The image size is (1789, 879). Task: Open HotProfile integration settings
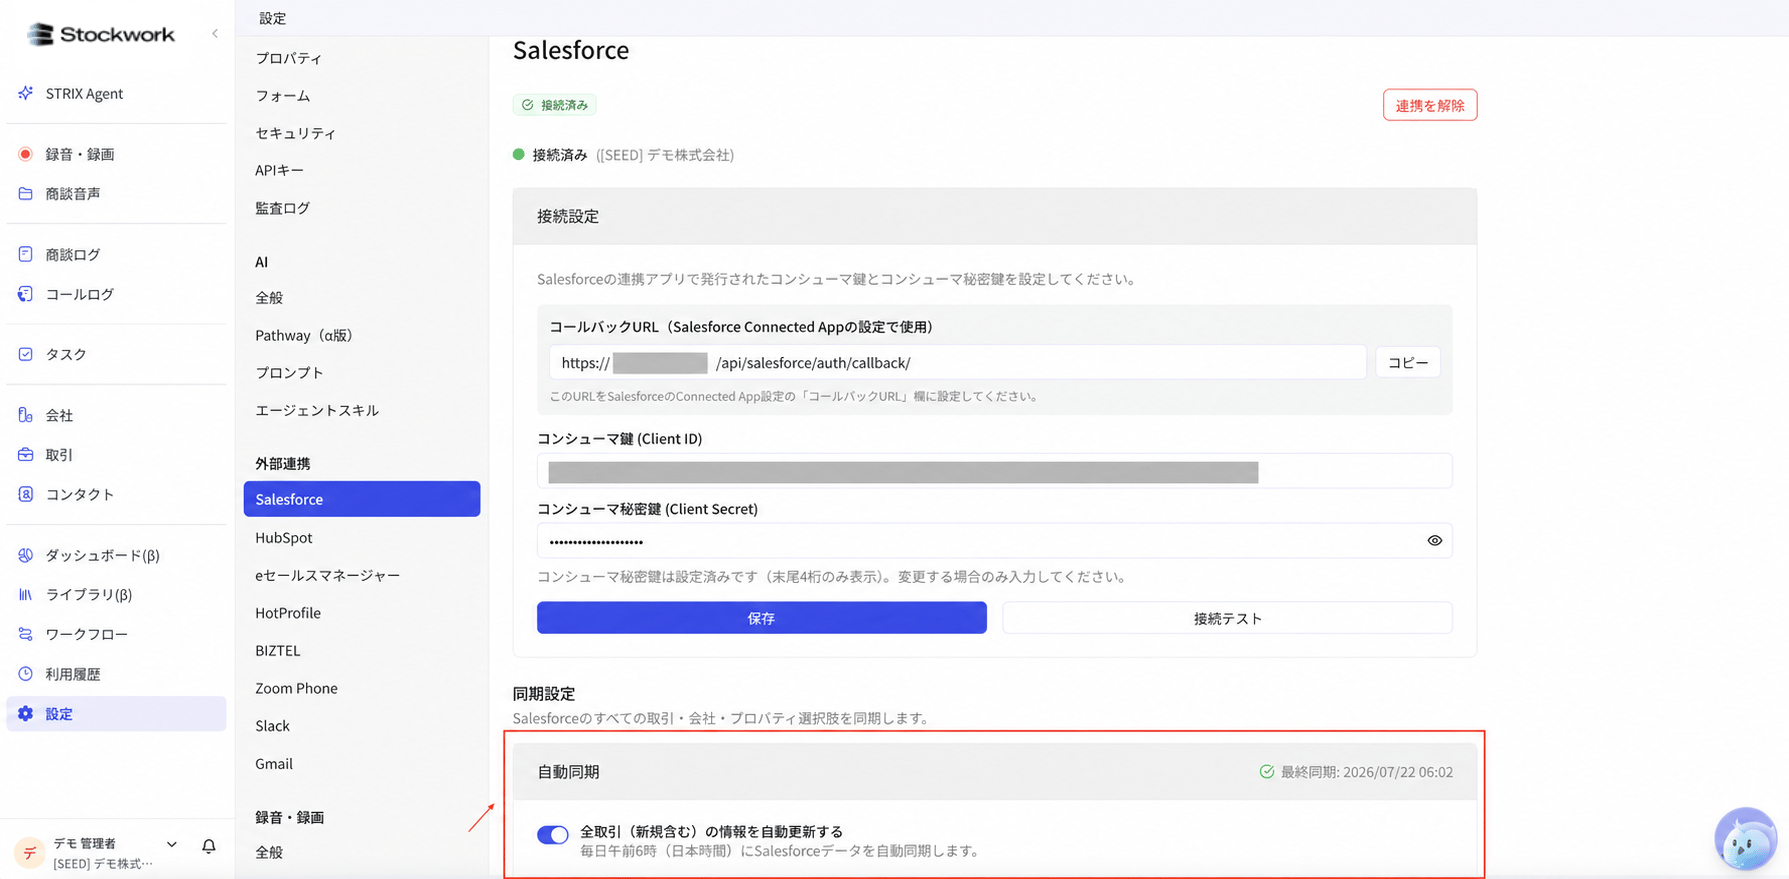tap(288, 613)
